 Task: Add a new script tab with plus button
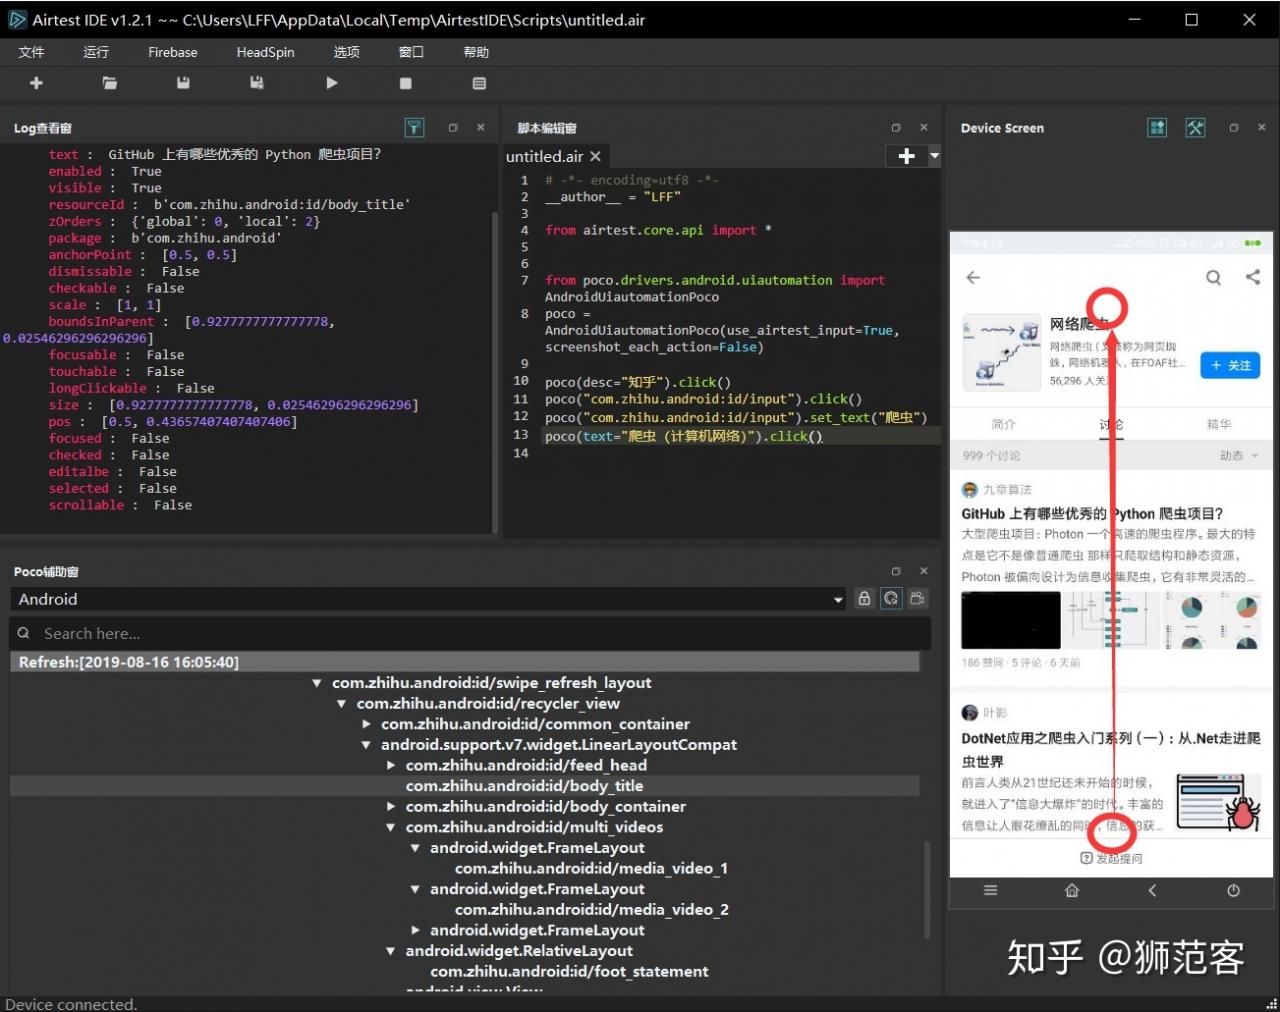point(907,156)
